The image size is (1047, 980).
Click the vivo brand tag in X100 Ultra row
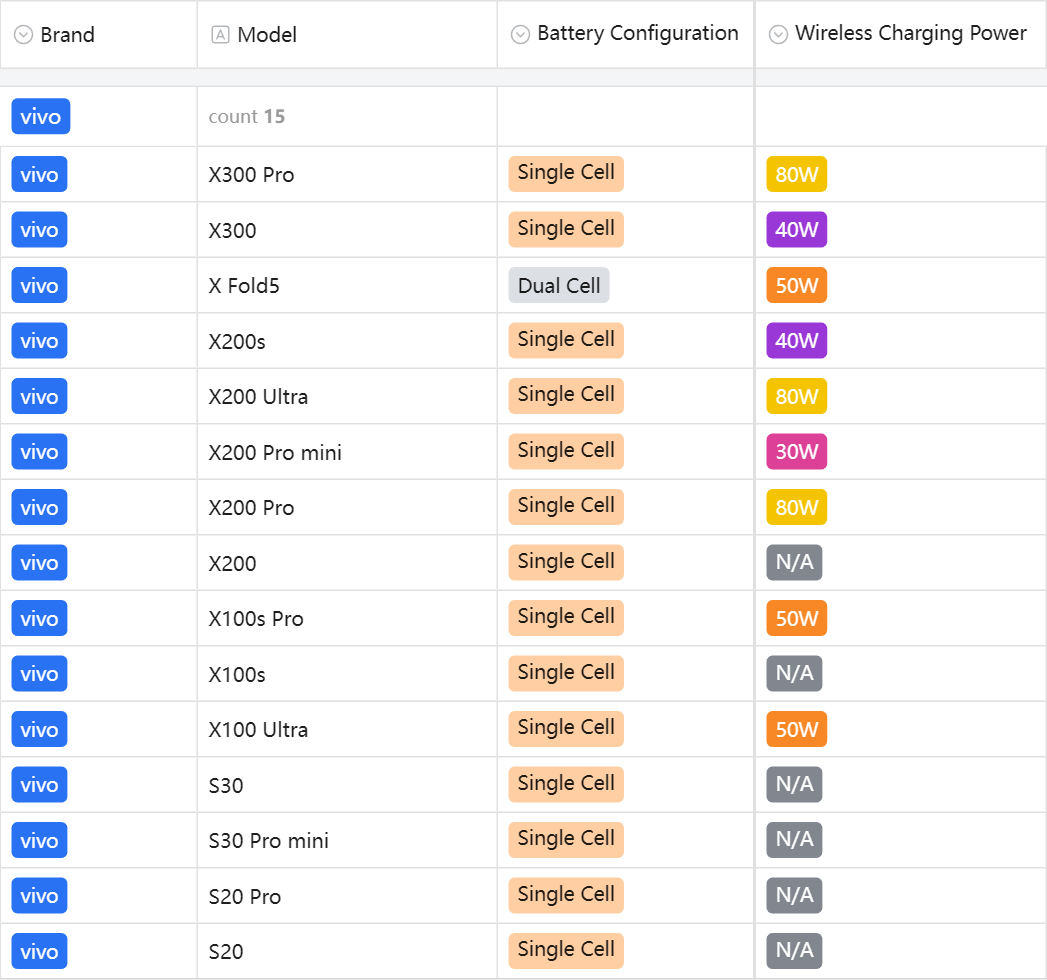(39, 729)
